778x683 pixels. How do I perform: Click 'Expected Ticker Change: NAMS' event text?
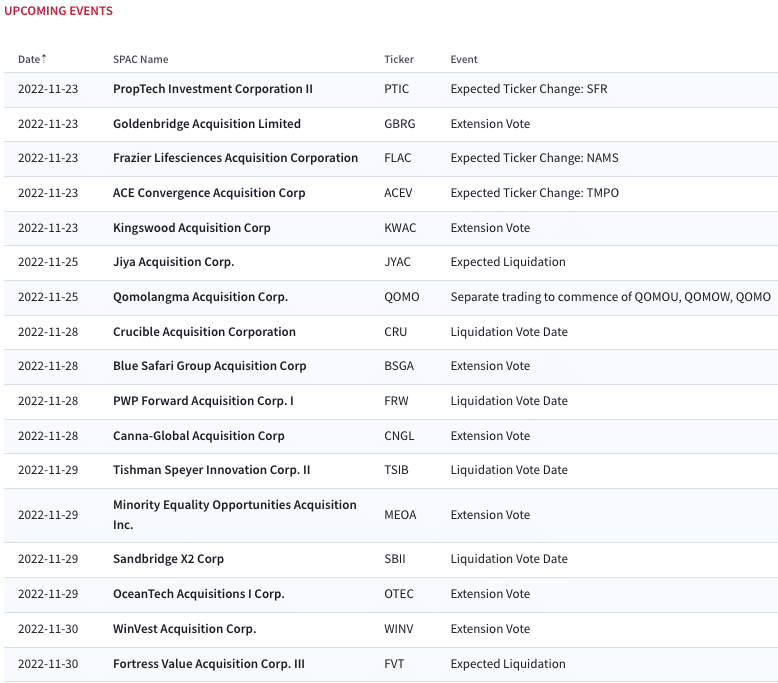click(534, 158)
